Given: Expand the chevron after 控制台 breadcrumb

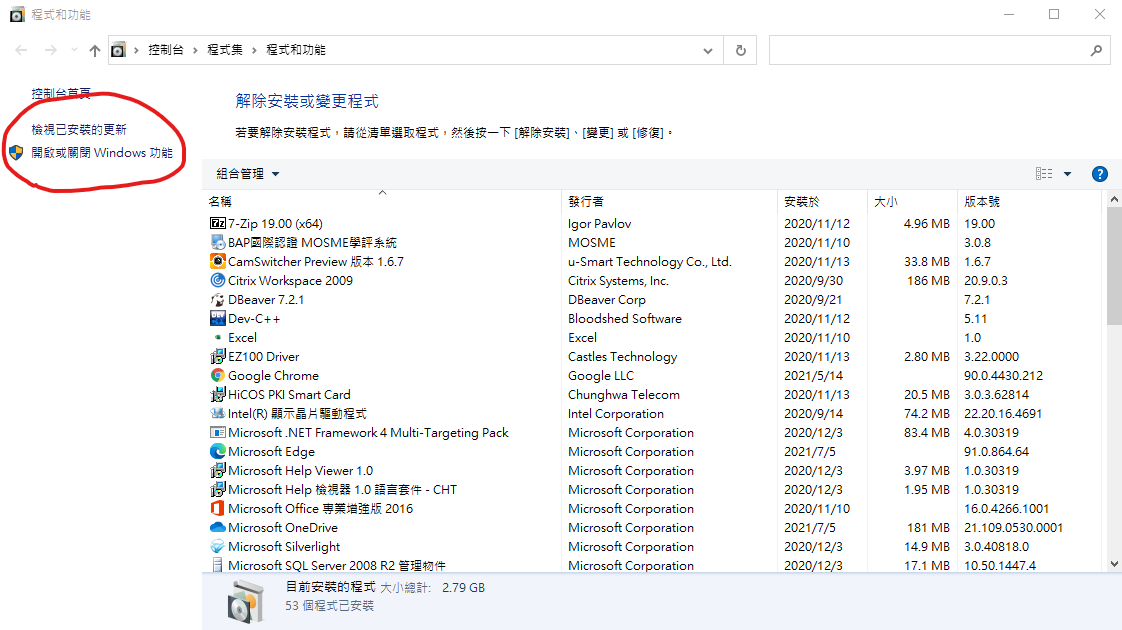Looking at the screenshot, I should click(195, 50).
